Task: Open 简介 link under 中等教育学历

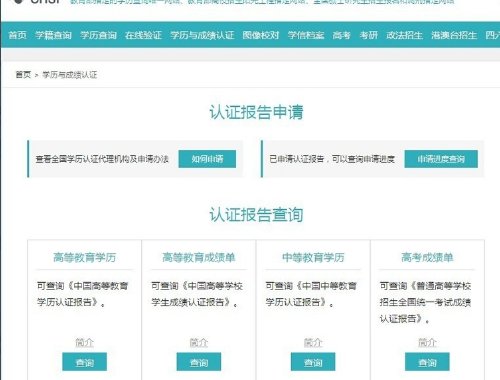Action: [313, 342]
